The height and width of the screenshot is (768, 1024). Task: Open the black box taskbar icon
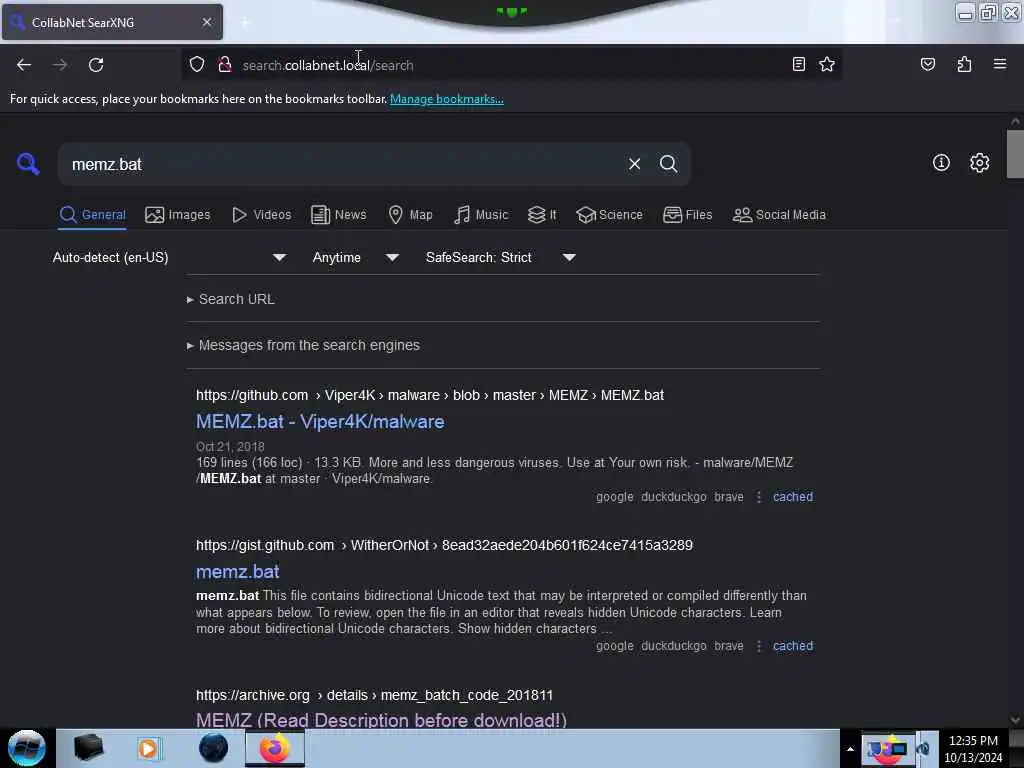pyautogui.click(x=89, y=748)
